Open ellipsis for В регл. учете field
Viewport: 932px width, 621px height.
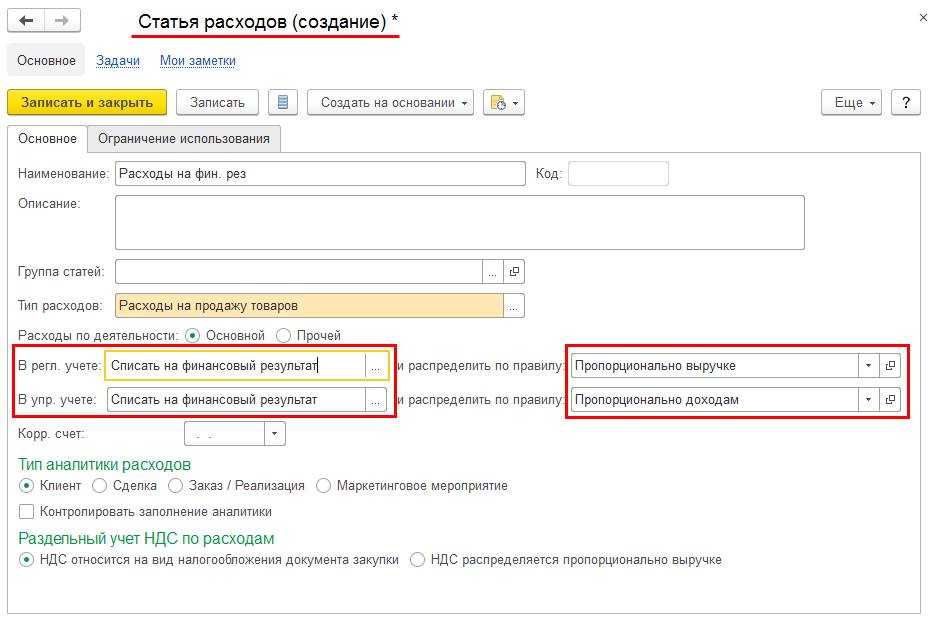376,365
